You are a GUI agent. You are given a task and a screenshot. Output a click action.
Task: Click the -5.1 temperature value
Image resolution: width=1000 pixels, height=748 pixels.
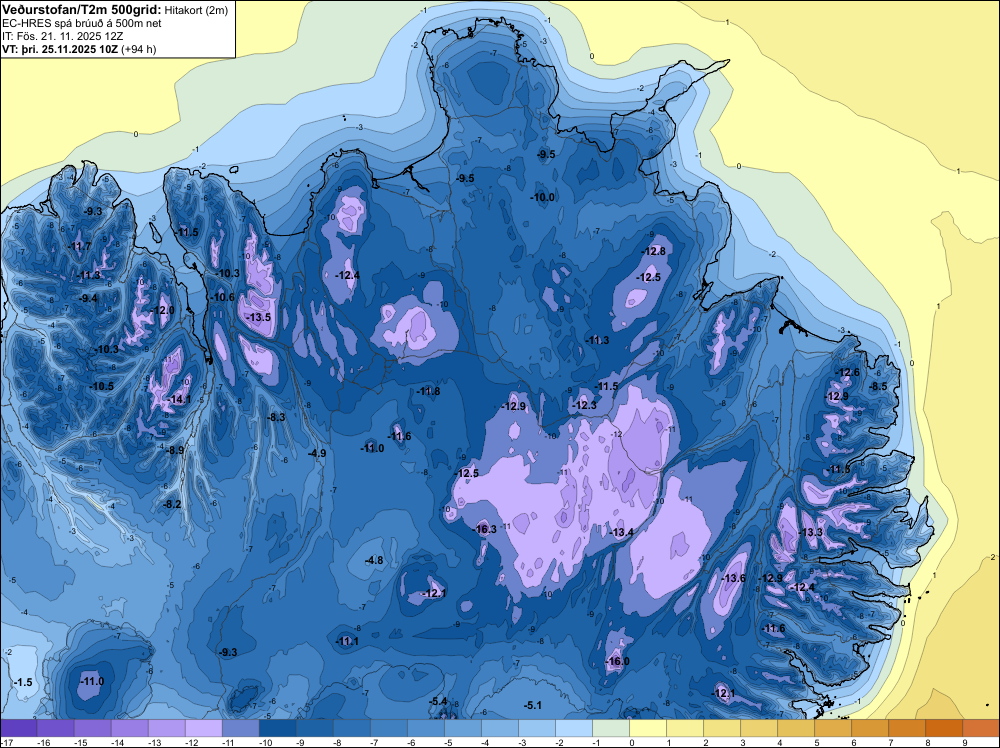point(533,705)
